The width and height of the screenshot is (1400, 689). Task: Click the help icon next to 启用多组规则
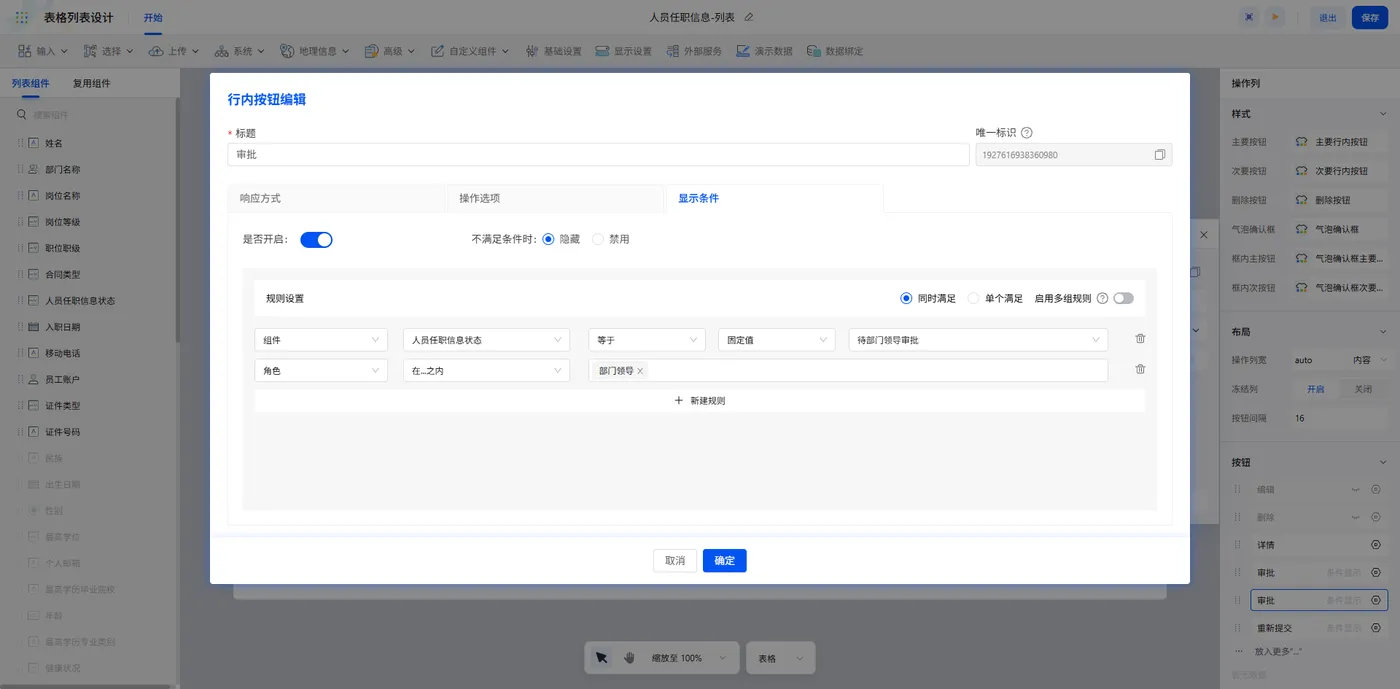(1102, 298)
